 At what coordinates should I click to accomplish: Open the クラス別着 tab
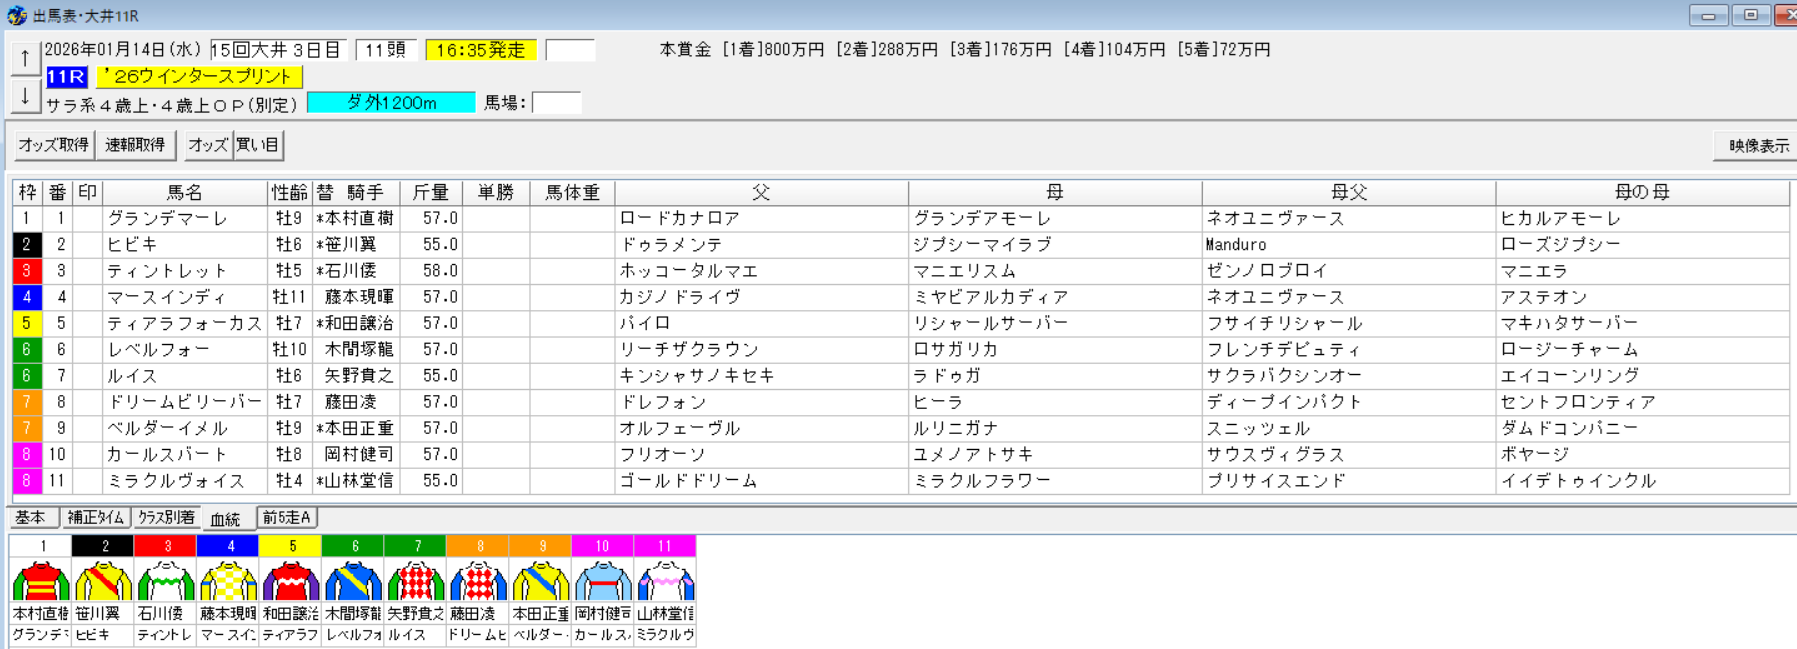[166, 518]
